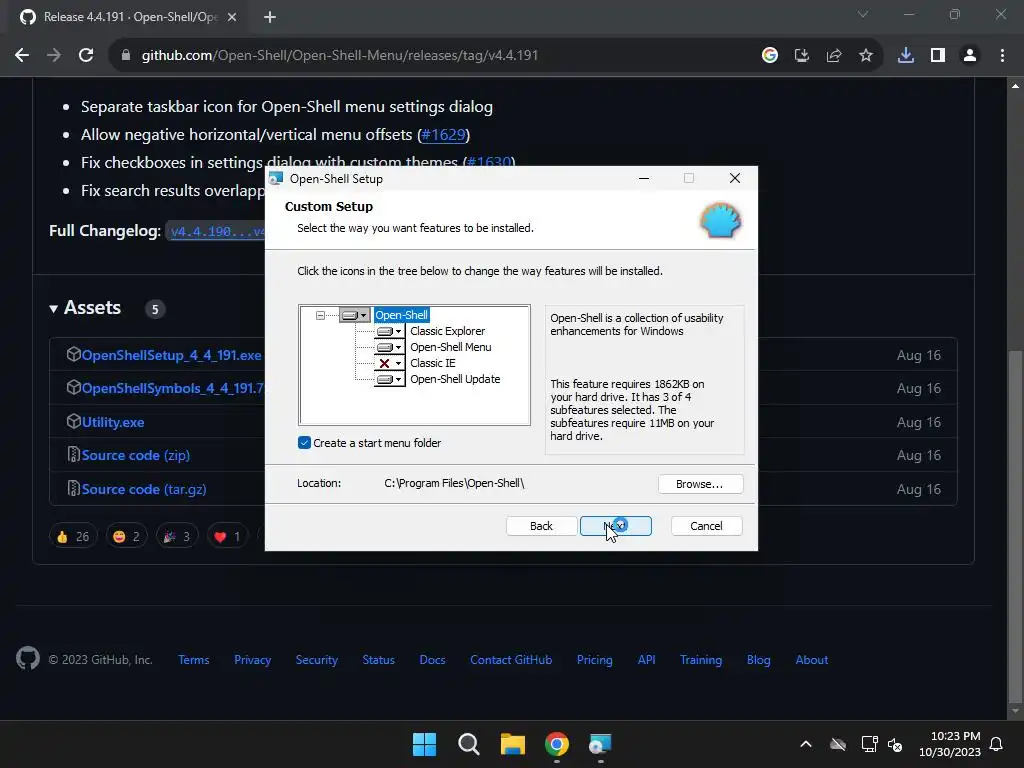The width and height of the screenshot is (1024, 768).
Task: Open Chrome profile icon
Action: click(970, 56)
